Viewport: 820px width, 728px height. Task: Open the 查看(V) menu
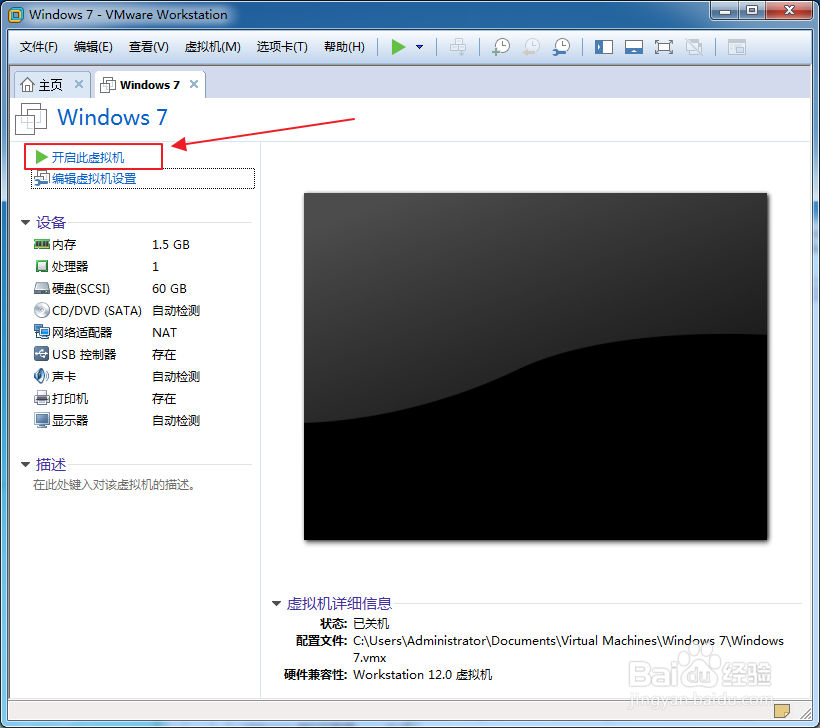pos(149,47)
